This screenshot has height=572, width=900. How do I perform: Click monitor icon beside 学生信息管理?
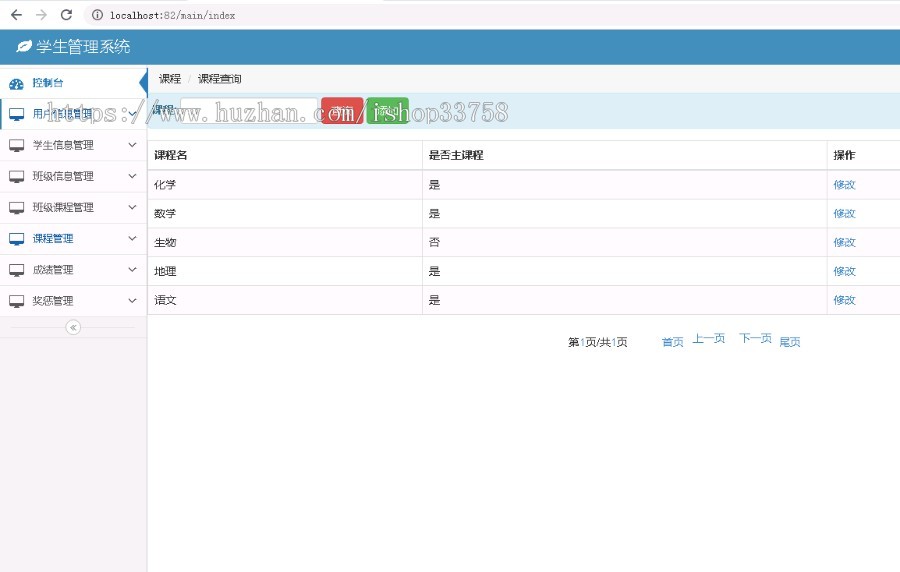click(x=17, y=145)
